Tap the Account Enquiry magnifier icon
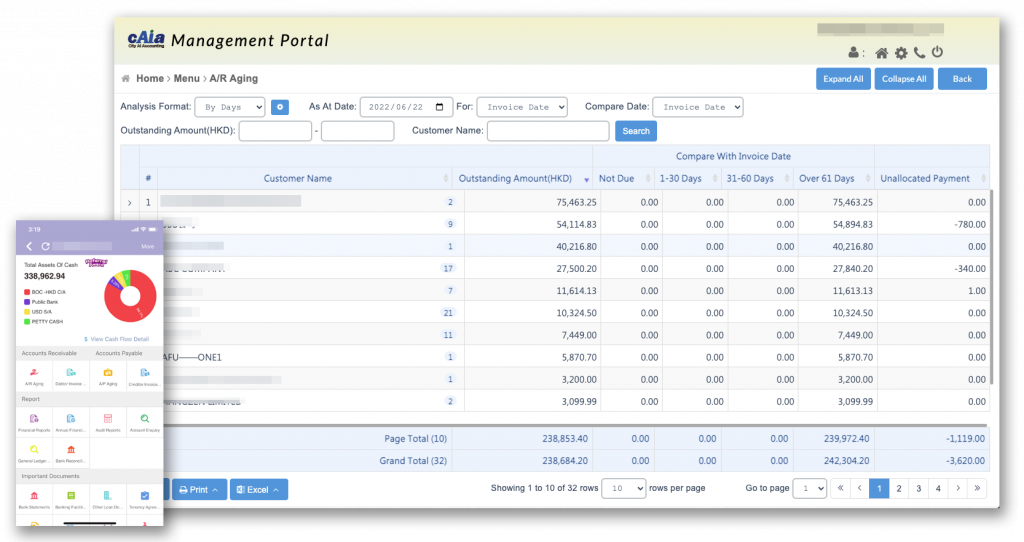Screen dimensions: 1024x542 point(144,422)
